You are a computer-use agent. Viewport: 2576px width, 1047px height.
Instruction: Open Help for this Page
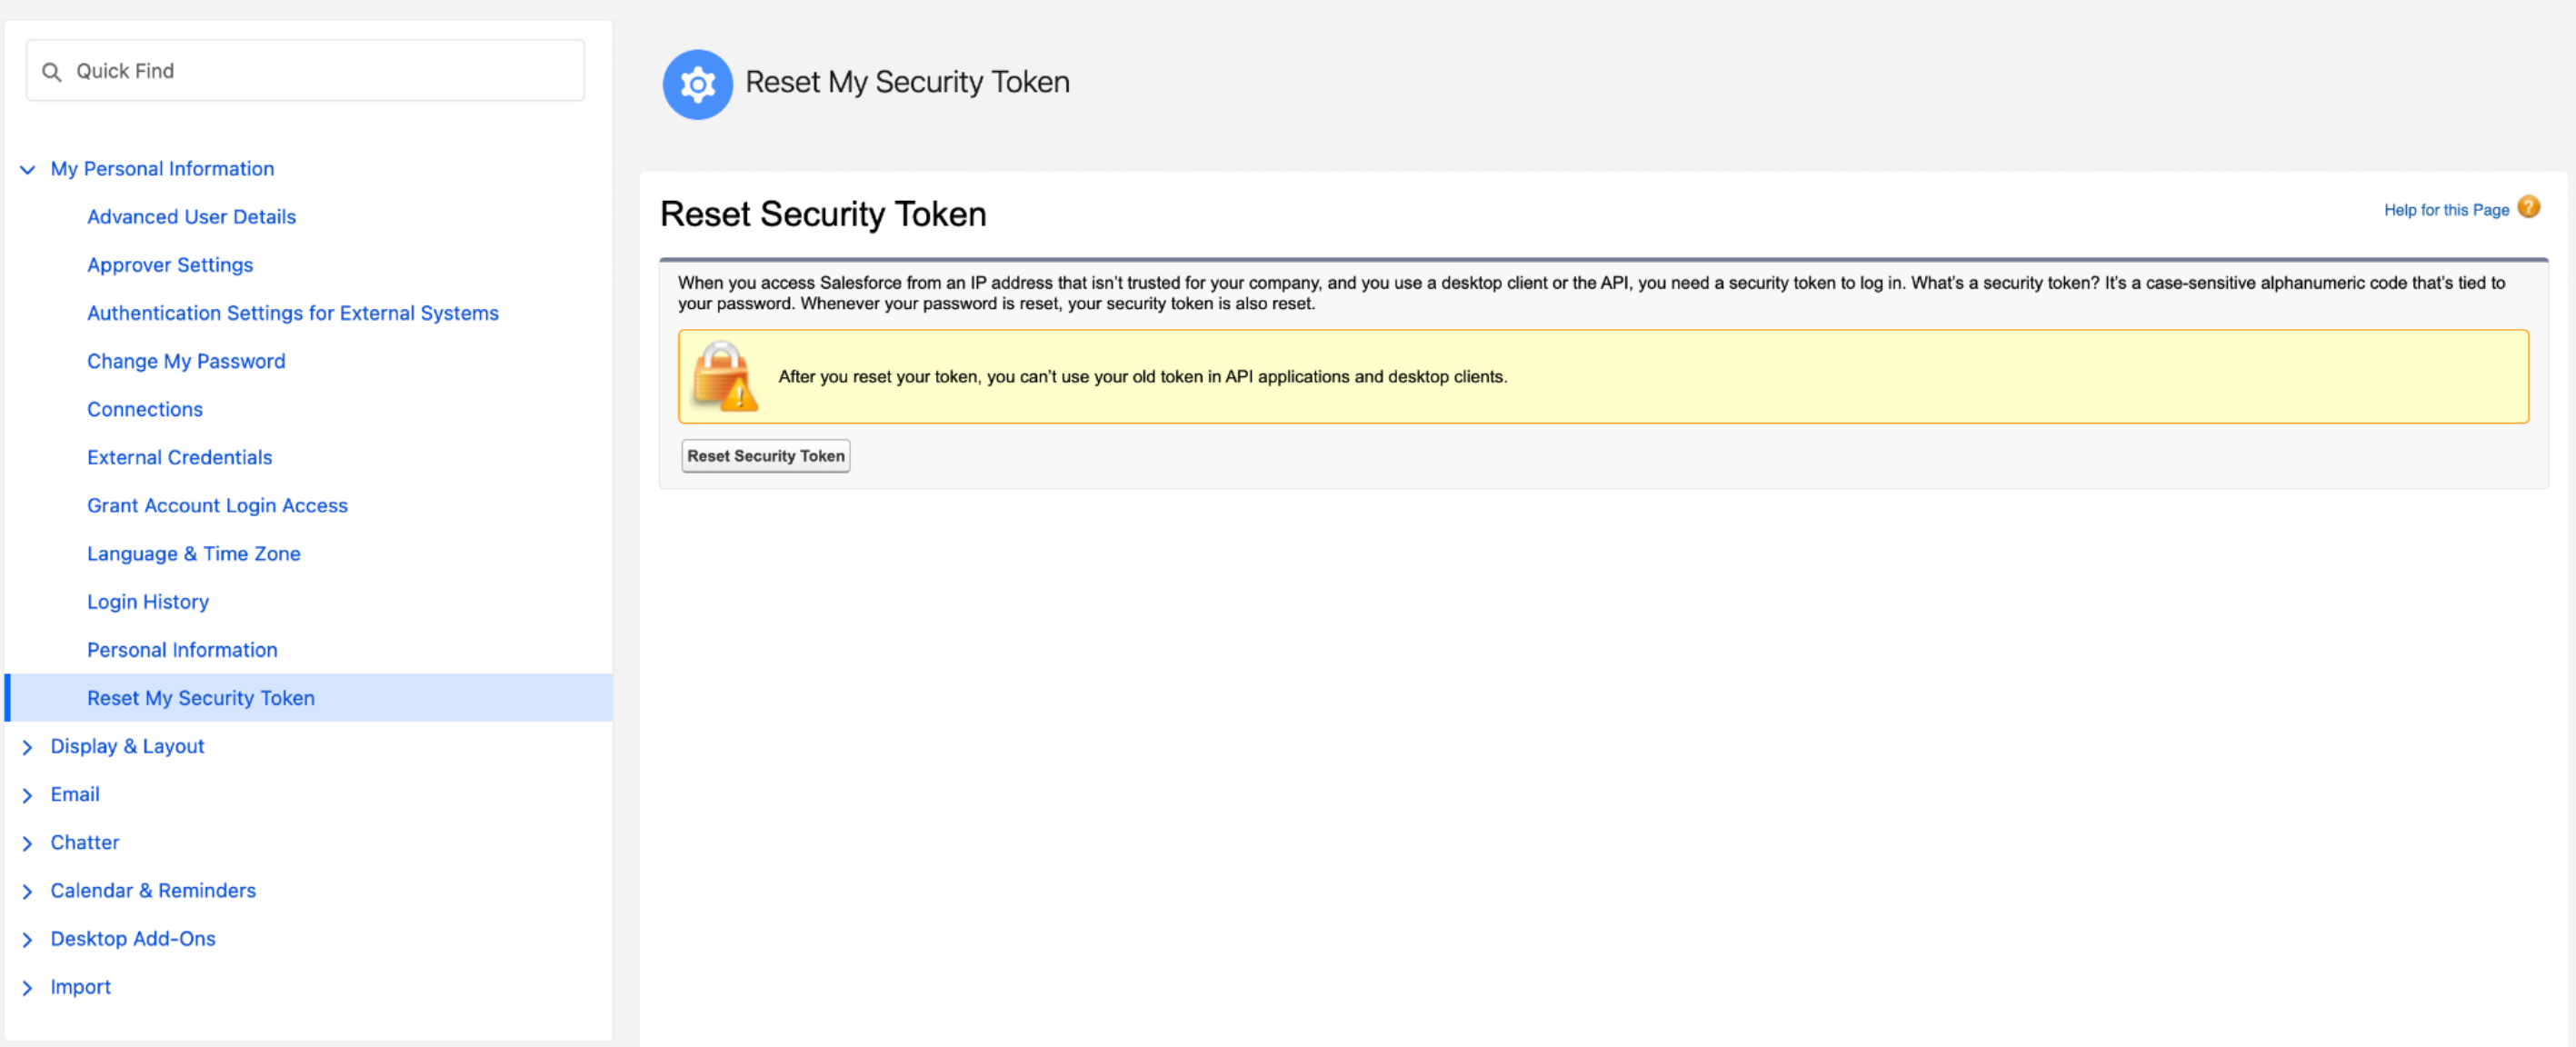(2447, 209)
